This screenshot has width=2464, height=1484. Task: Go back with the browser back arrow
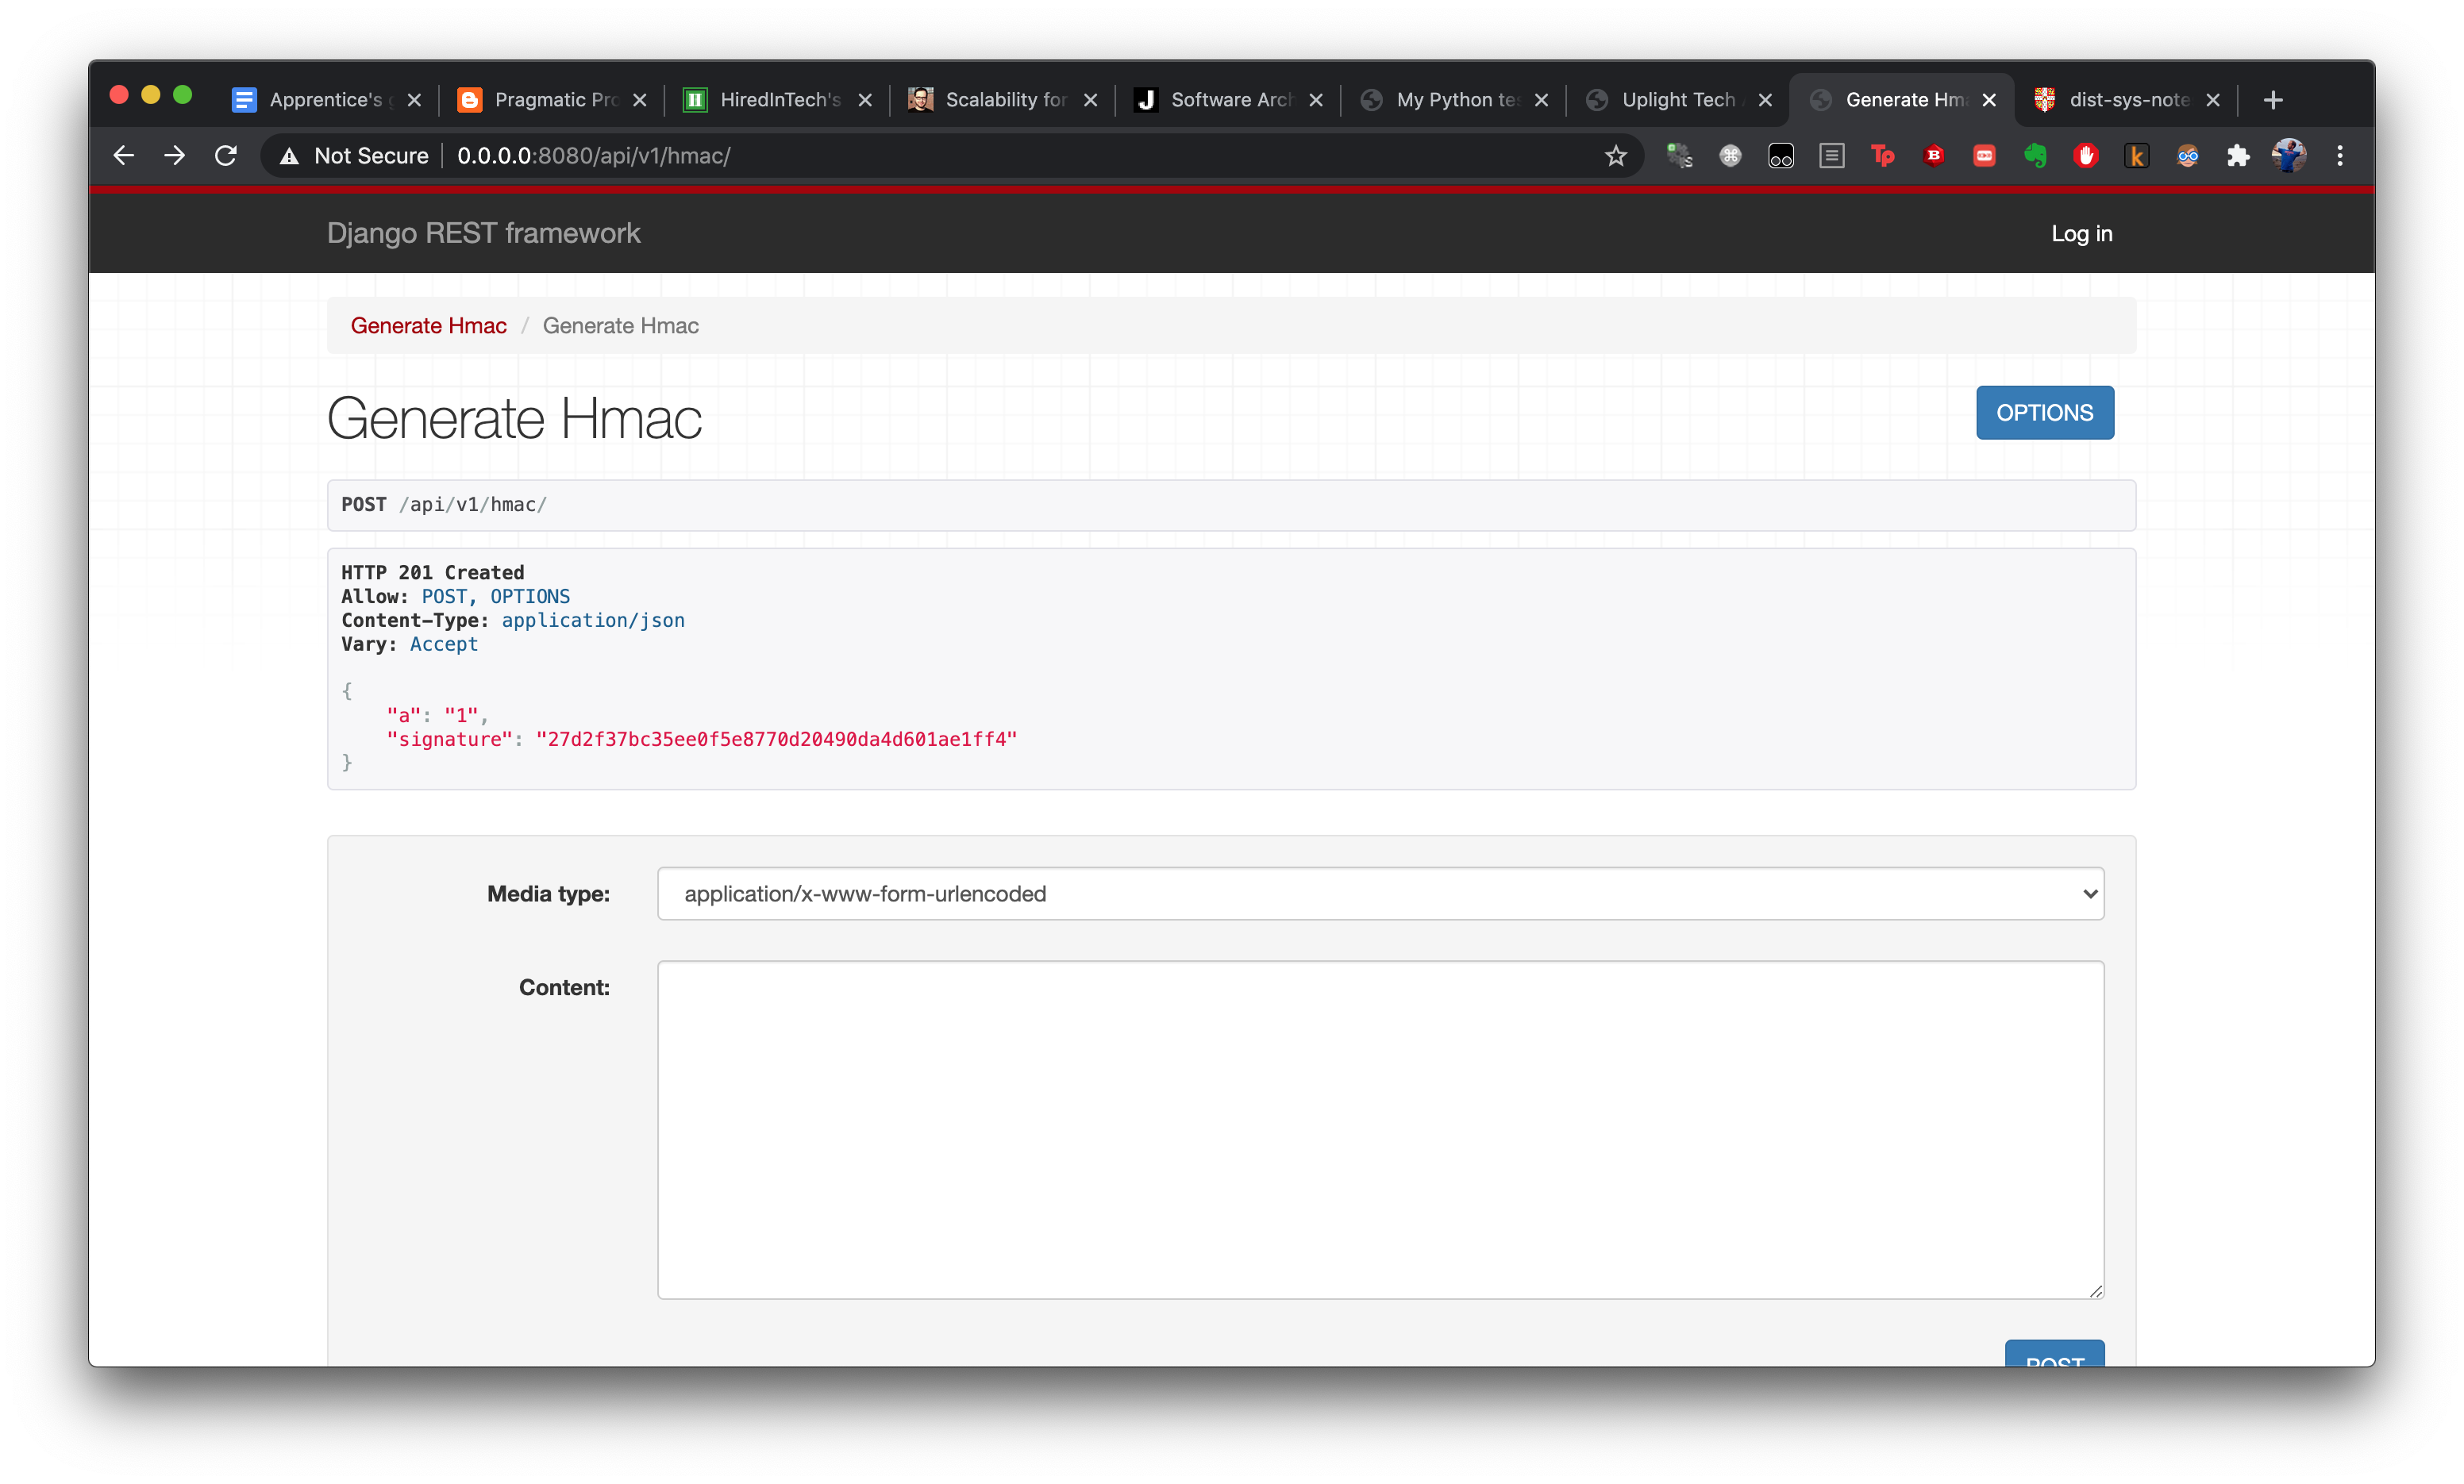click(x=124, y=156)
